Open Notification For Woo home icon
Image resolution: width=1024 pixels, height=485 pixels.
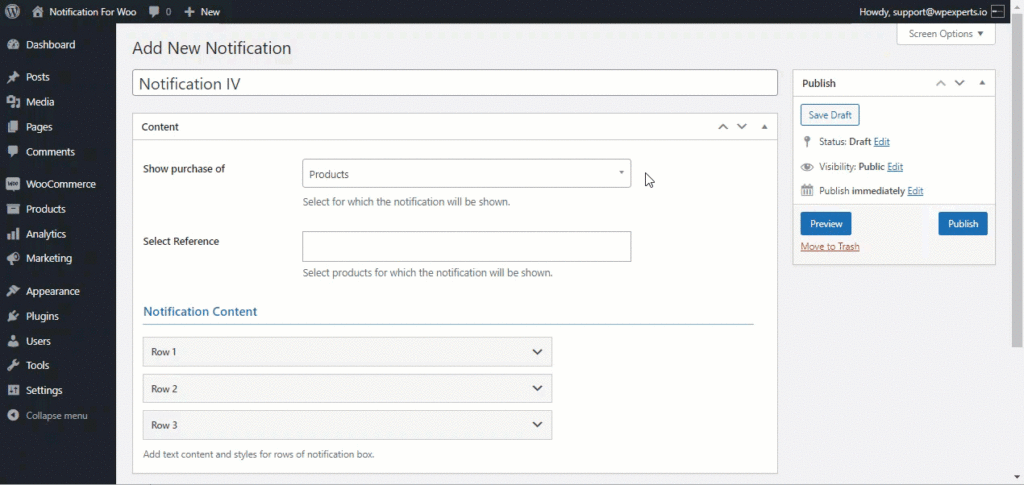[38, 12]
